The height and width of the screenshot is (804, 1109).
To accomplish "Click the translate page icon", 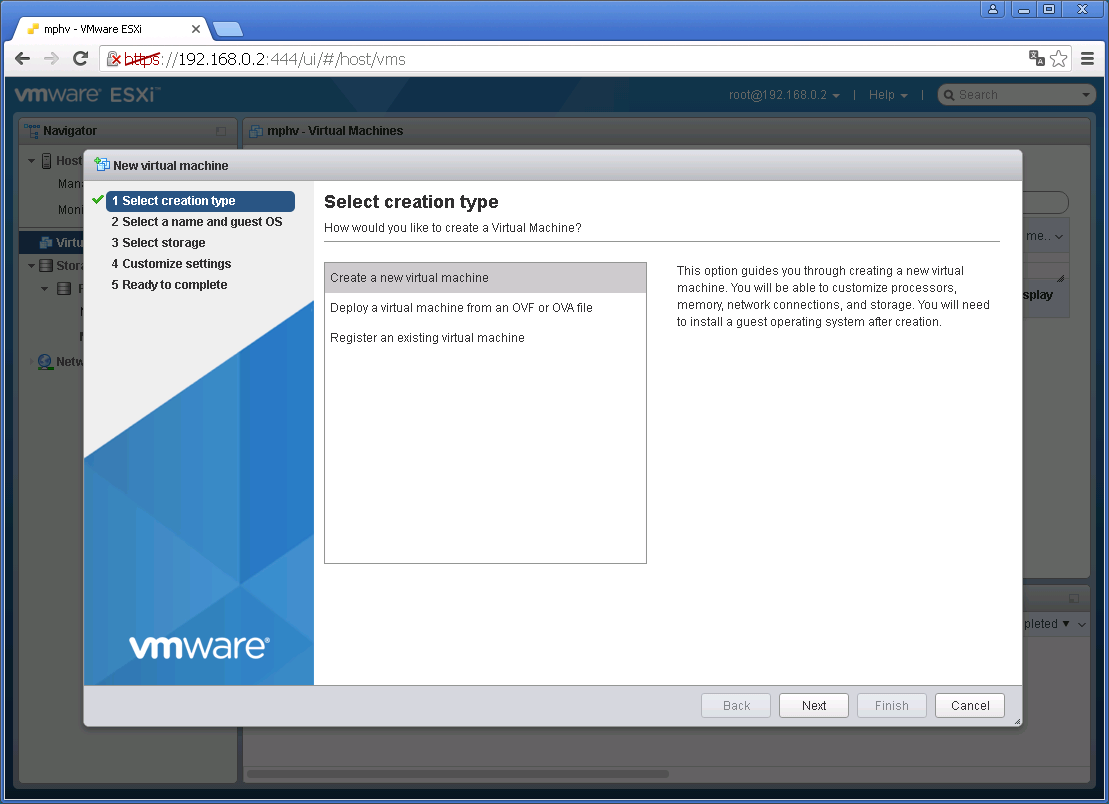I will pyautogui.click(x=1036, y=59).
